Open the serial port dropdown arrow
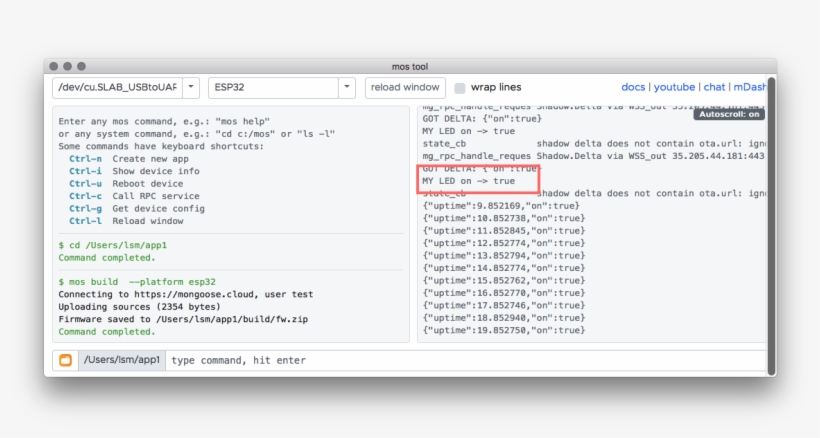The image size is (820, 438). 191,88
